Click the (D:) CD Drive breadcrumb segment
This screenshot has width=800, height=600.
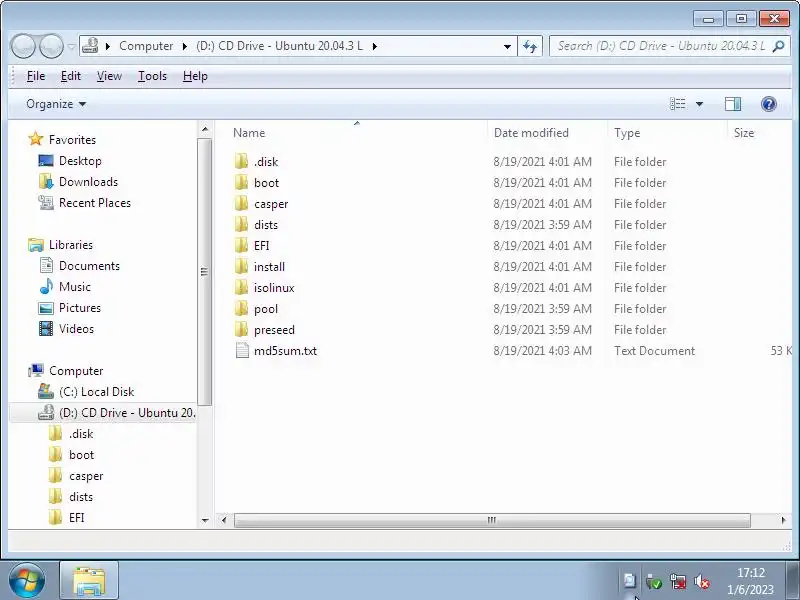coord(279,46)
